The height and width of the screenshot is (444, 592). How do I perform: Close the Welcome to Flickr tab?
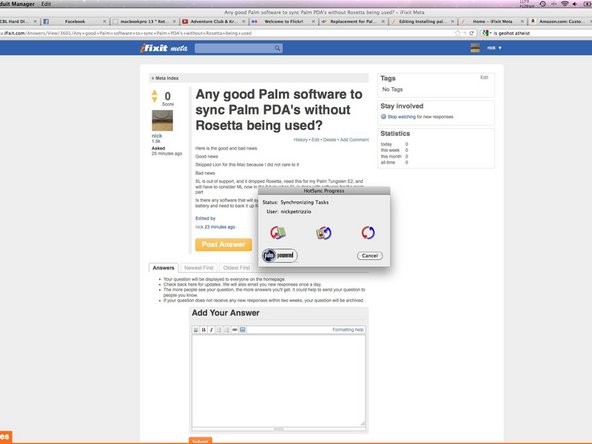coord(313,22)
